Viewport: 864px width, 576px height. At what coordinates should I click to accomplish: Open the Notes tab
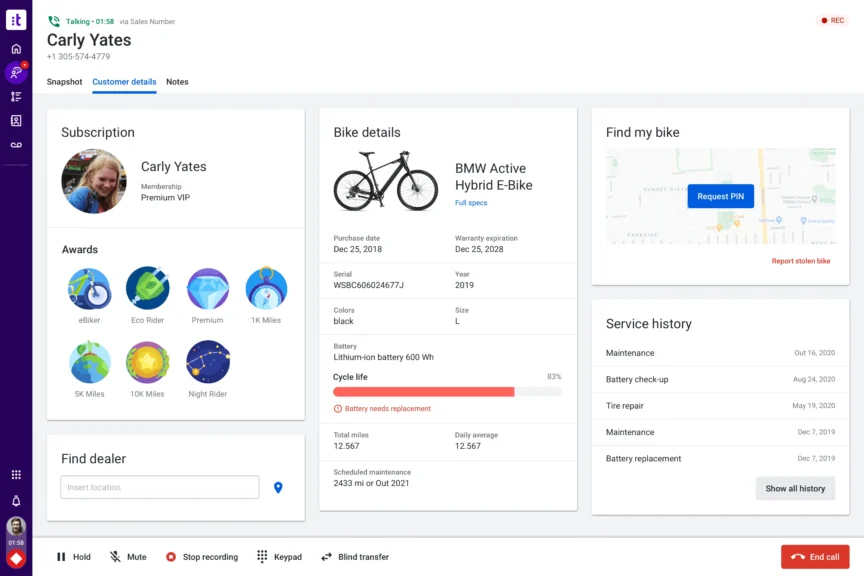pos(177,82)
